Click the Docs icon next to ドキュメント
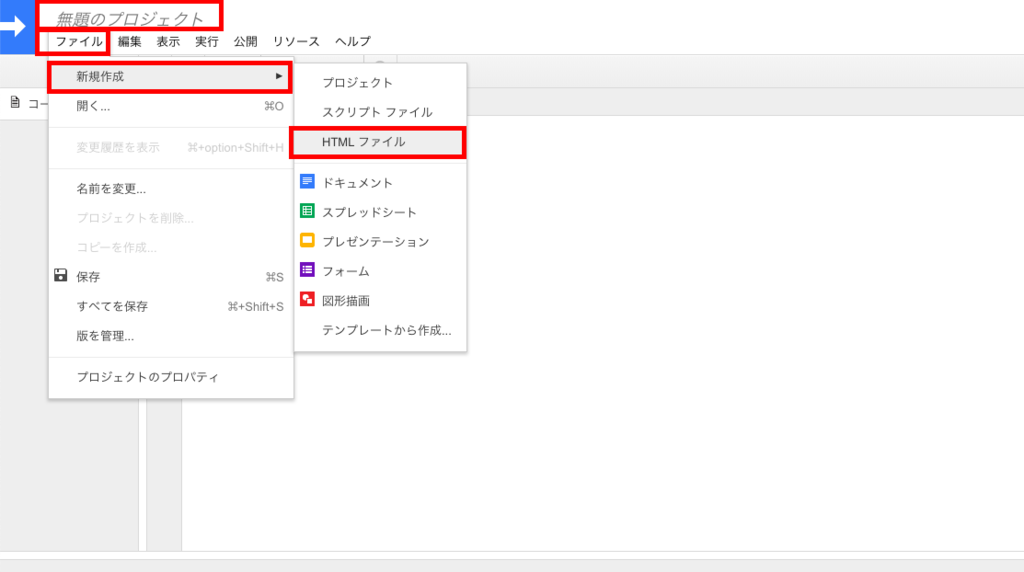 pyautogui.click(x=307, y=182)
